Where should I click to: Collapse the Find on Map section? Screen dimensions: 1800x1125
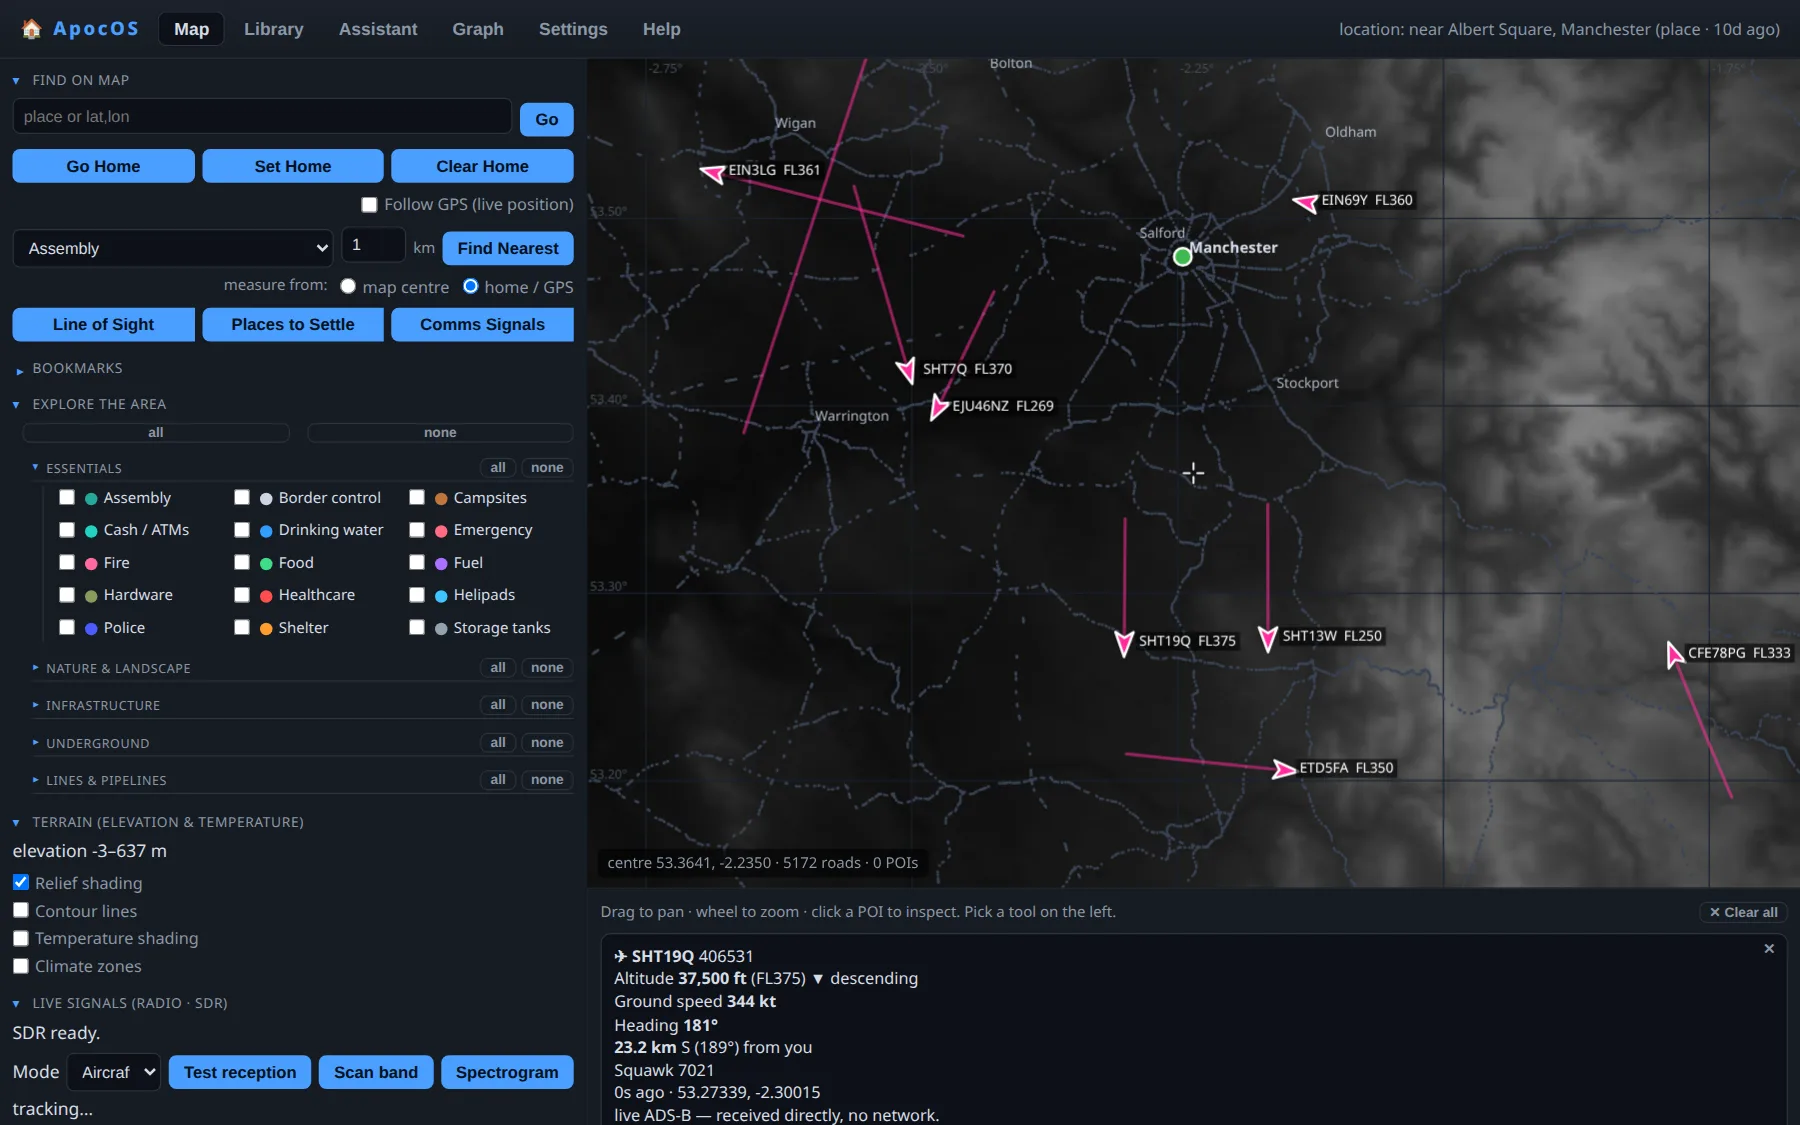[x=80, y=80]
